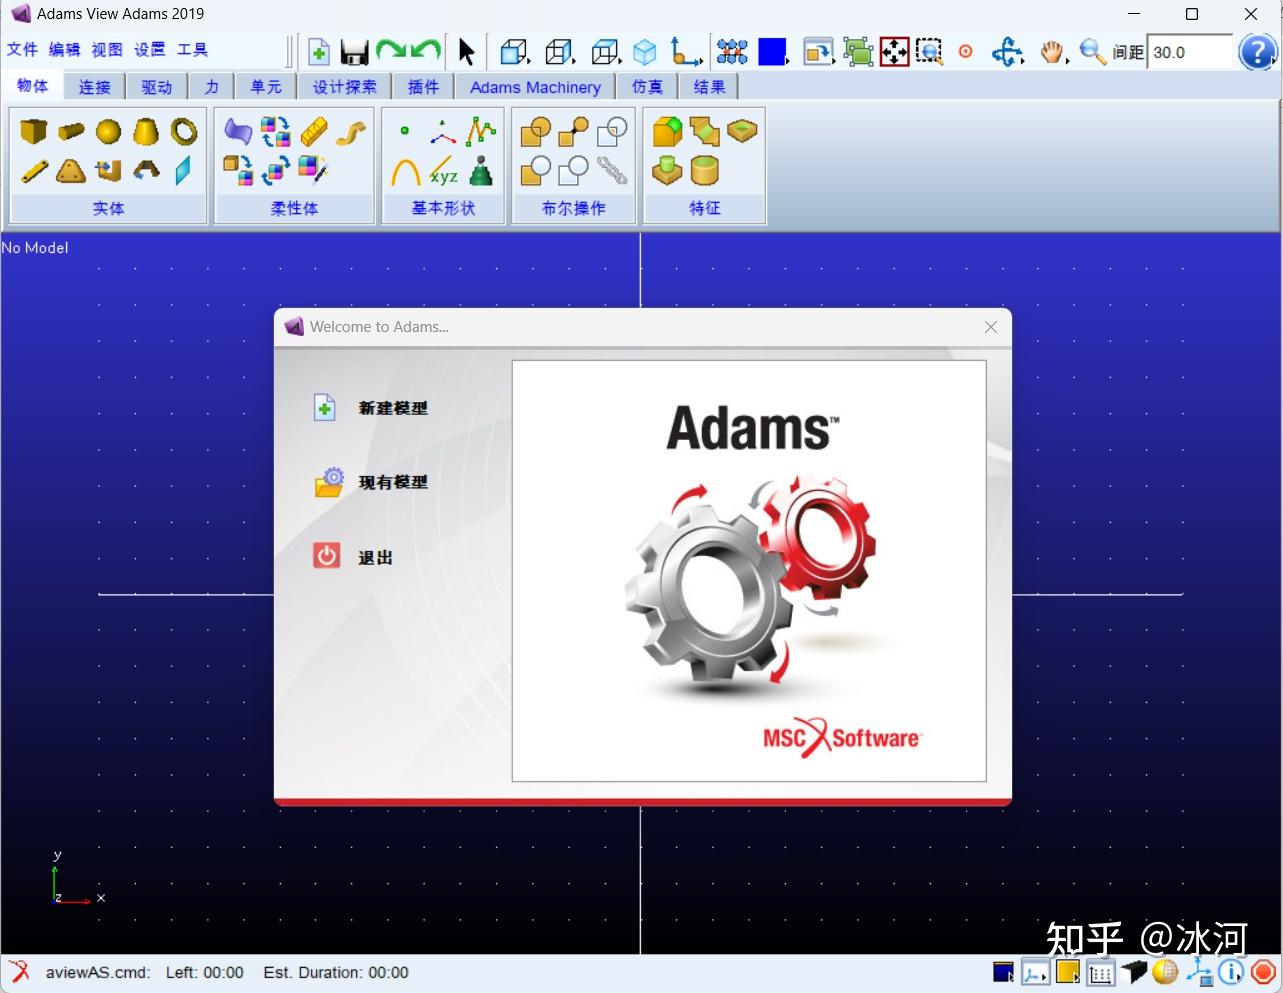Screen dimensions: 1283x993
Task: Click the 间距 value input field
Action: click(x=1190, y=52)
